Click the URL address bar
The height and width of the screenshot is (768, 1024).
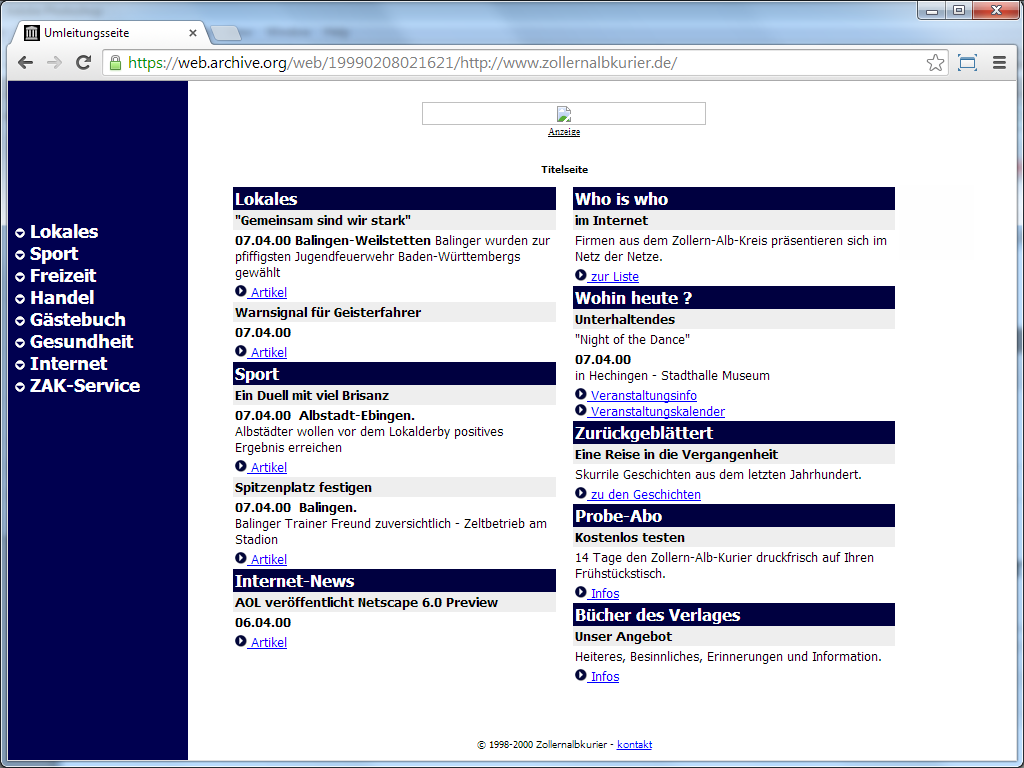point(500,63)
